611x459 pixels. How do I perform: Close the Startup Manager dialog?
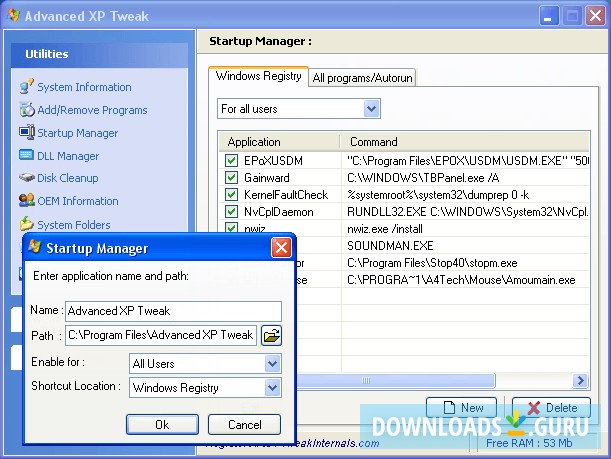coord(281,247)
